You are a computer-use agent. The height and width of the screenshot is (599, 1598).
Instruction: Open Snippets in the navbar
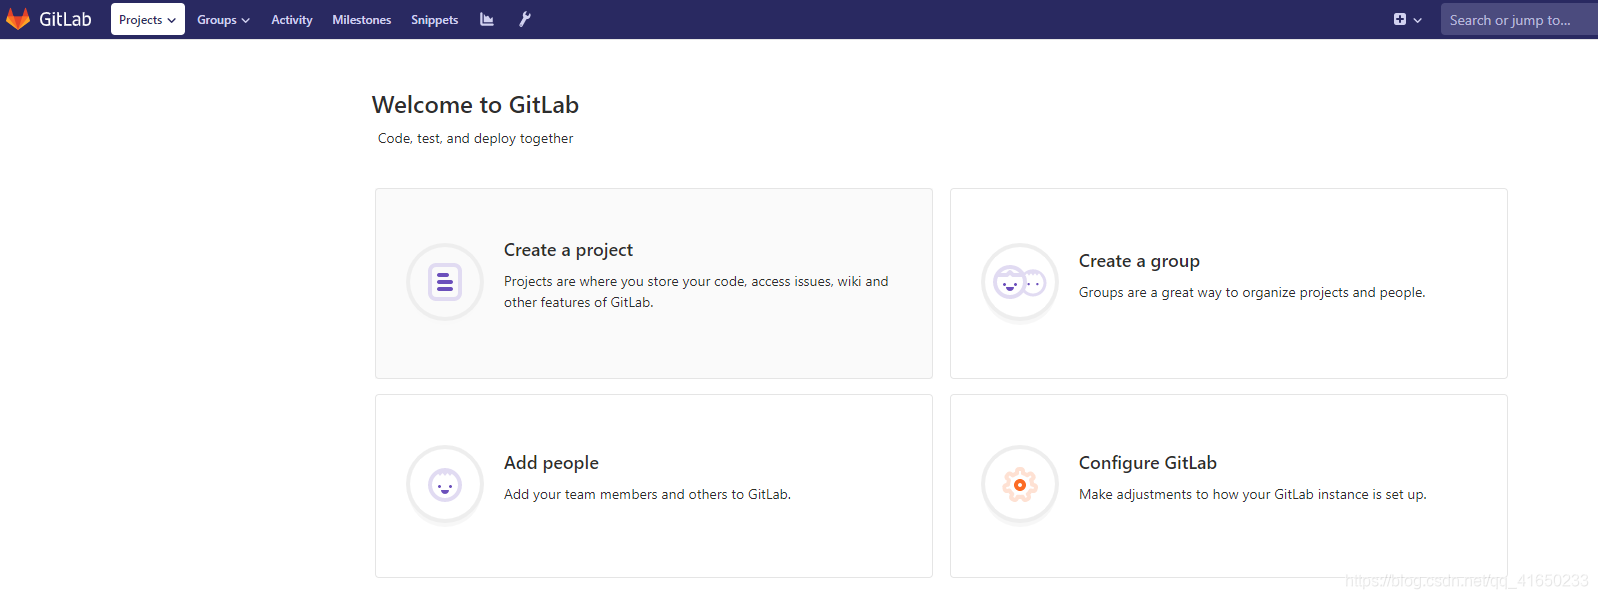(x=435, y=20)
